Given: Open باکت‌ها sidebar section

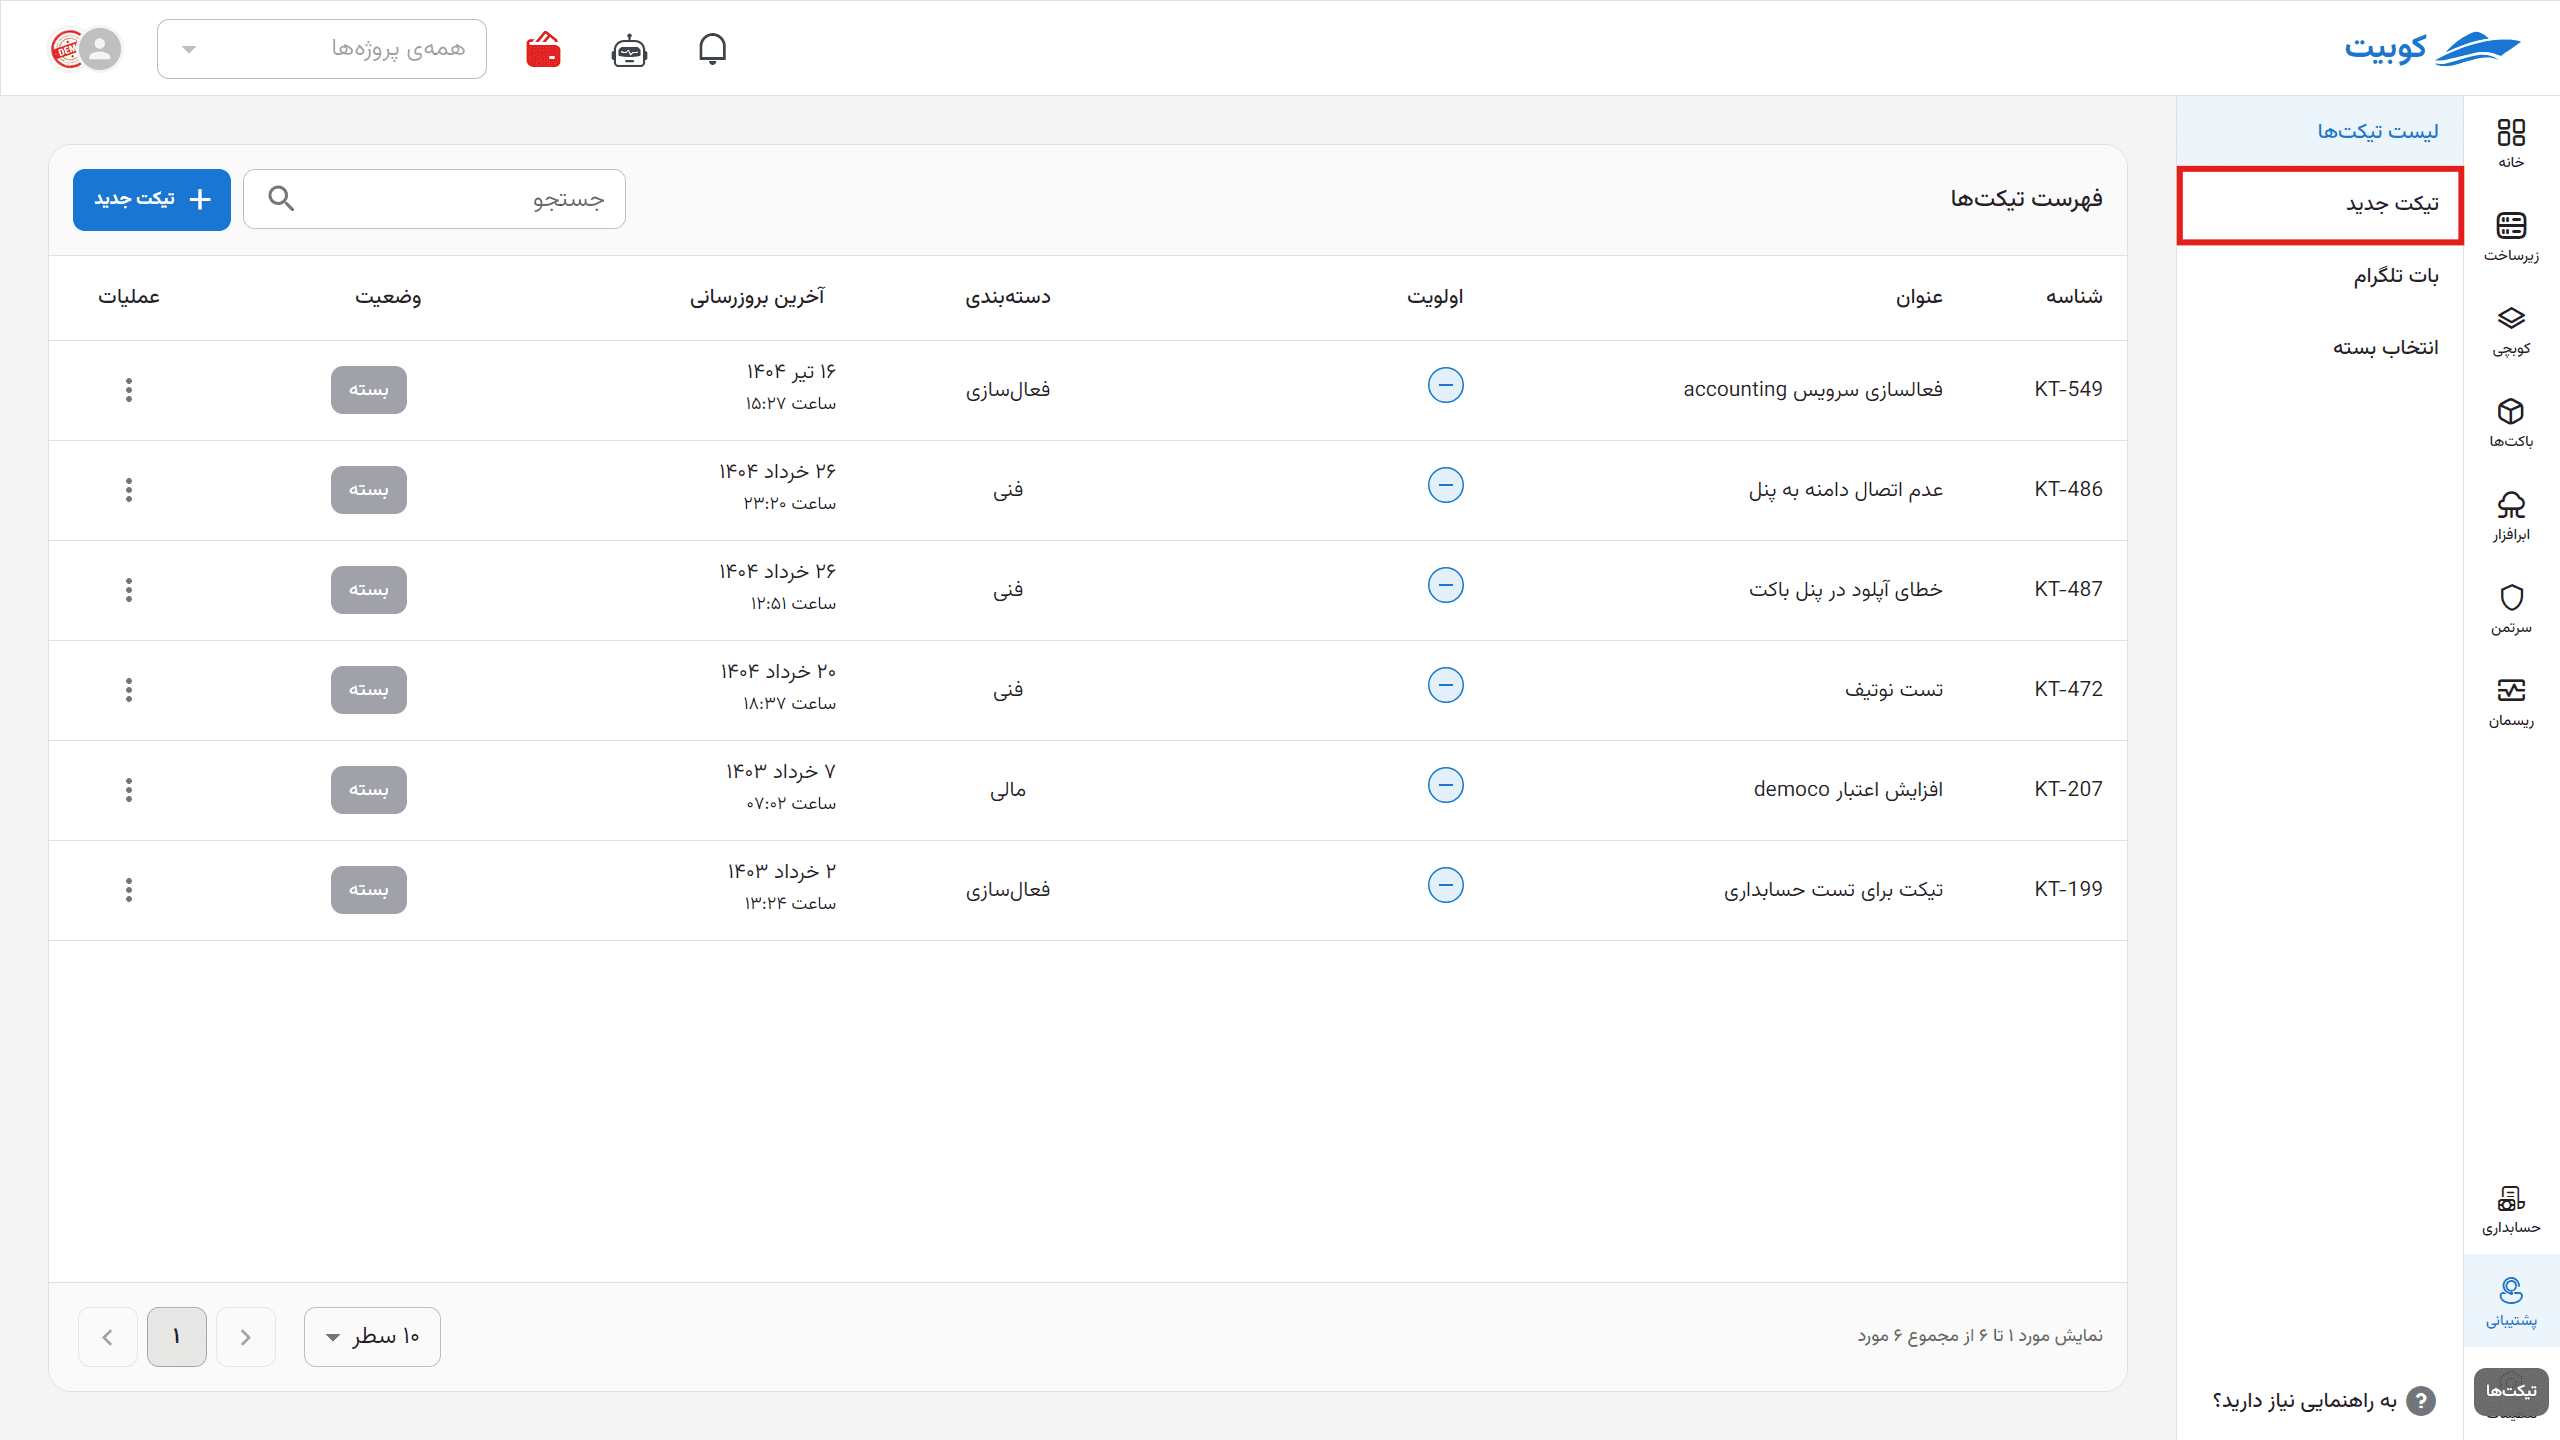Looking at the screenshot, I should 2511,423.
